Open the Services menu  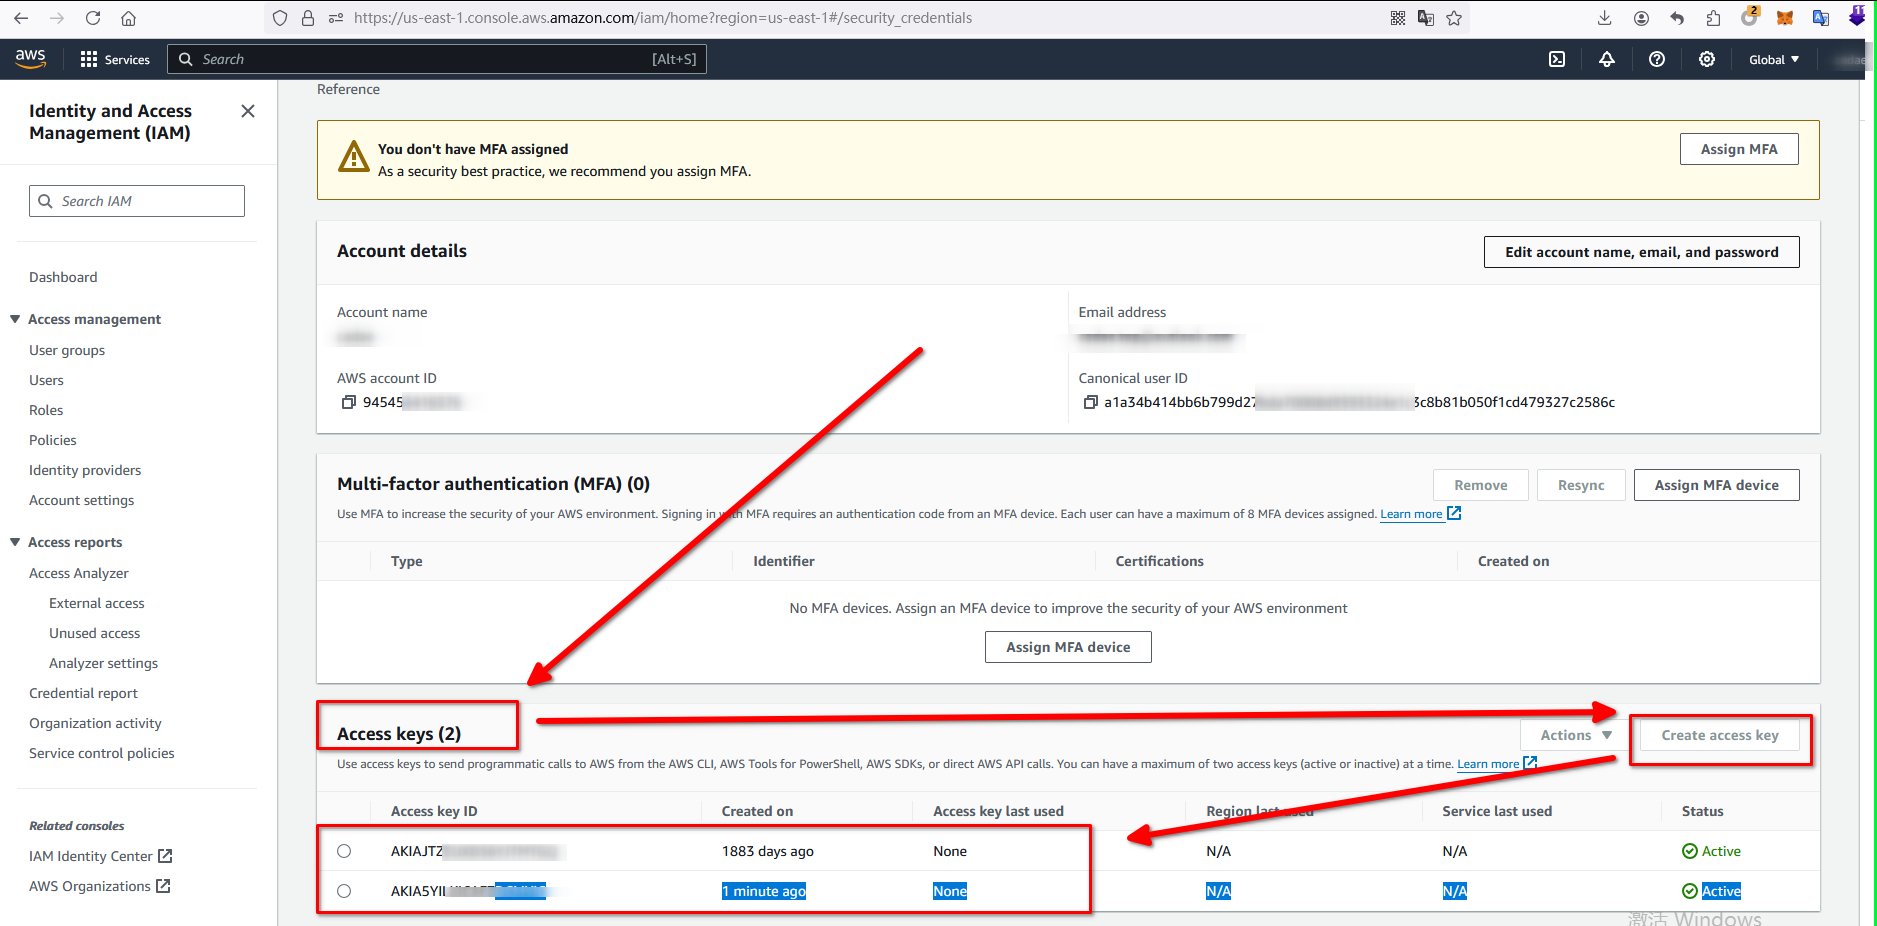(x=115, y=59)
